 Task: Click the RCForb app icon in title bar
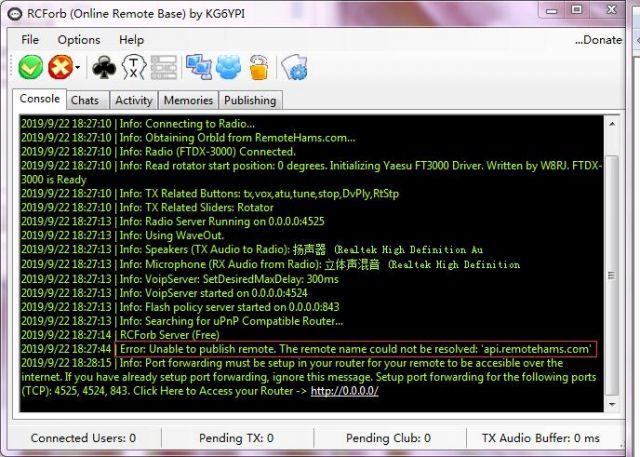[x=15, y=14]
